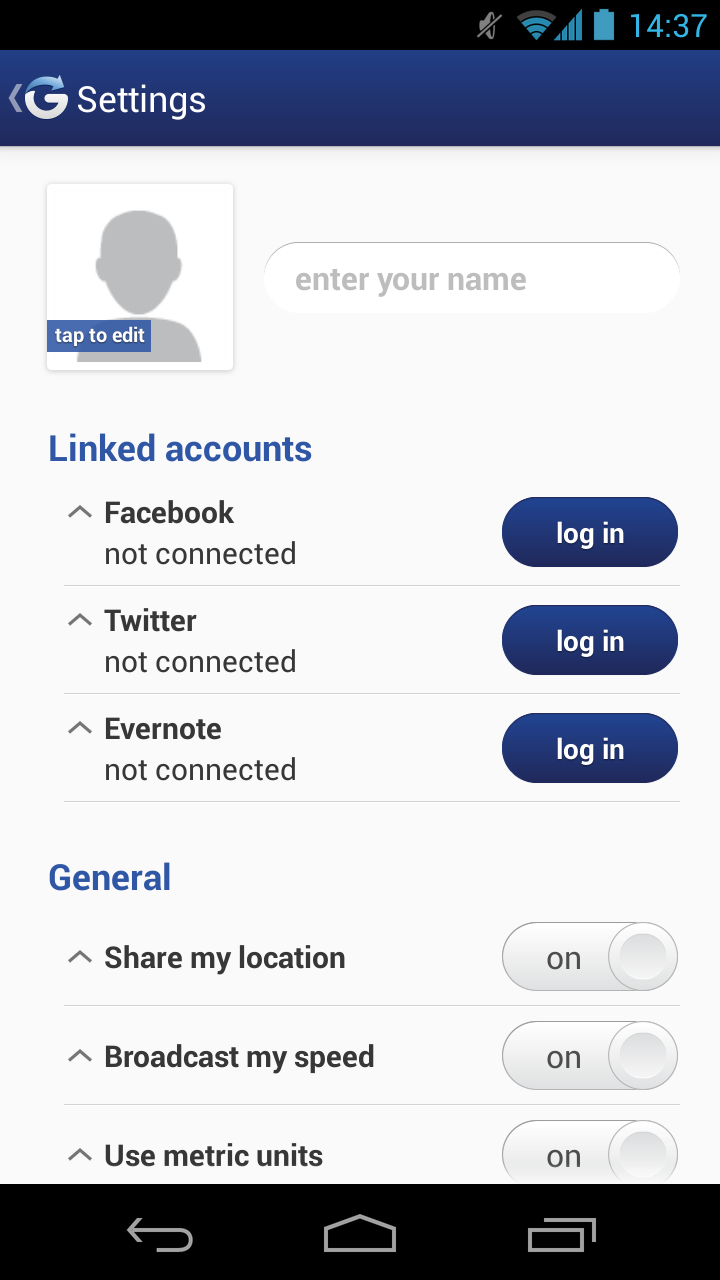This screenshot has width=720, height=1280.
Task: Collapse the Facebook row chevron
Action: pyautogui.click(x=80, y=512)
